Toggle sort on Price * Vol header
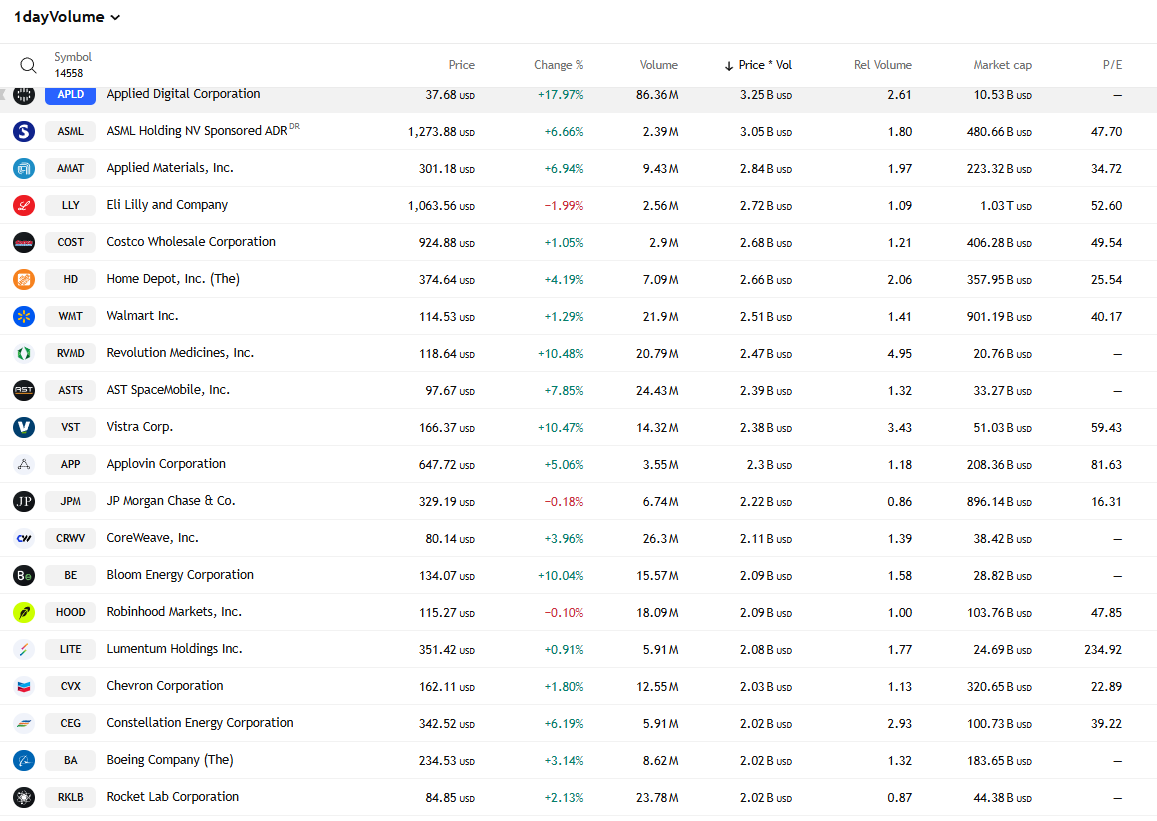Screen dimensions: 1157x821 tap(758, 65)
